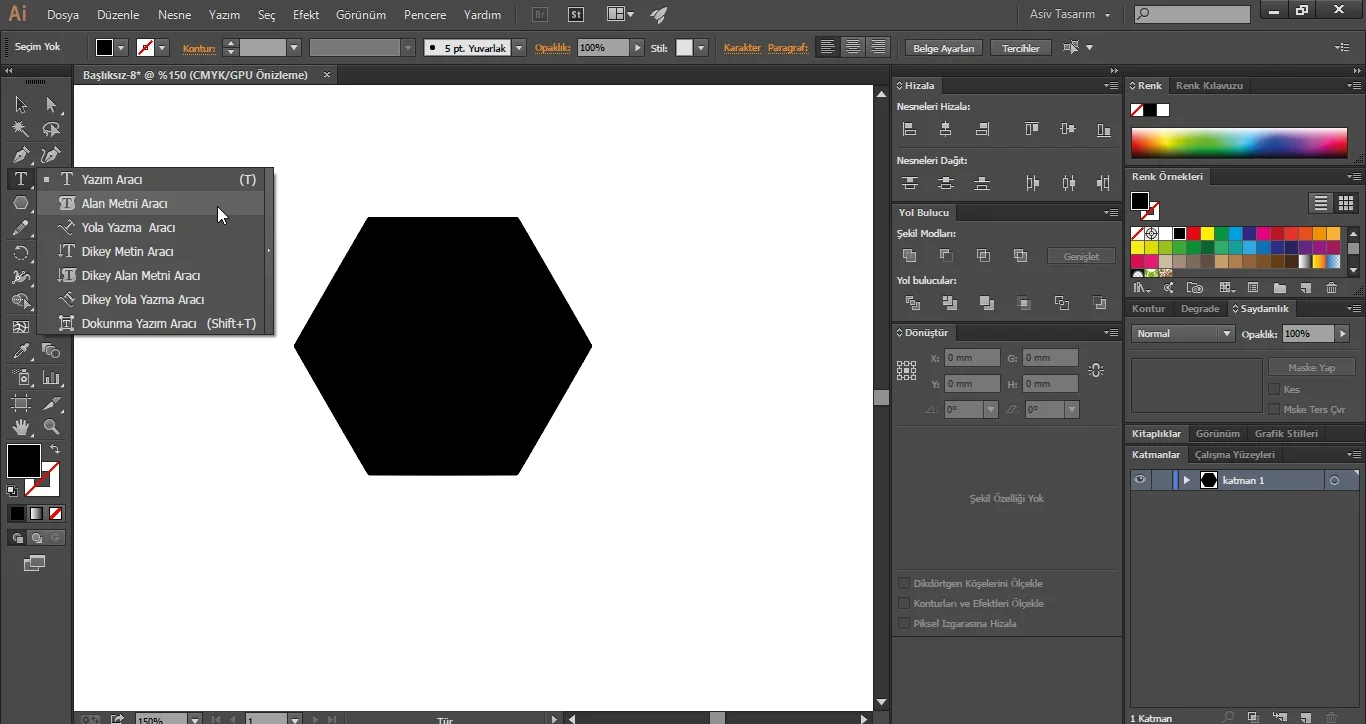Open the Normal blending mode dropdown
The width and height of the screenshot is (1366, 724).
[x=1184, y=333]
